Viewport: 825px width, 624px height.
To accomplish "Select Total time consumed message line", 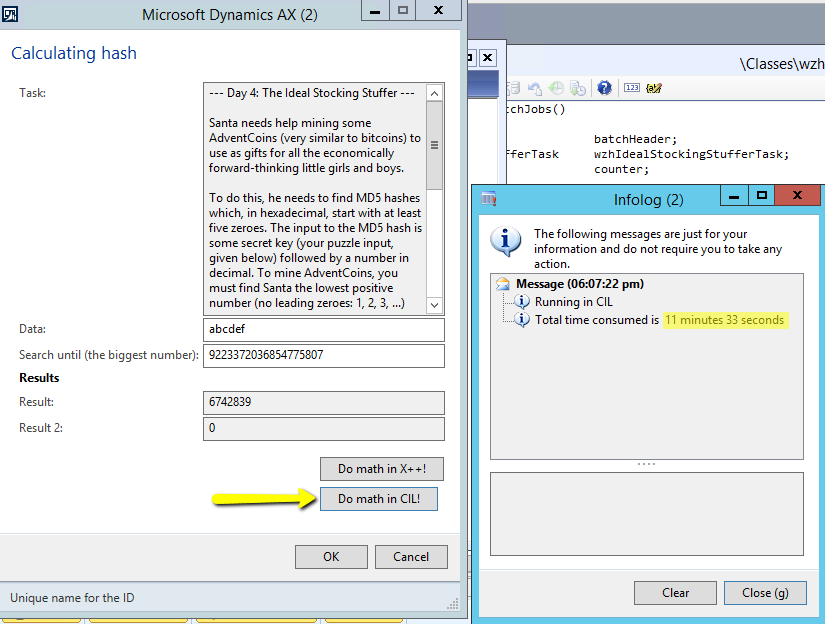I will (x=659, y=320).
